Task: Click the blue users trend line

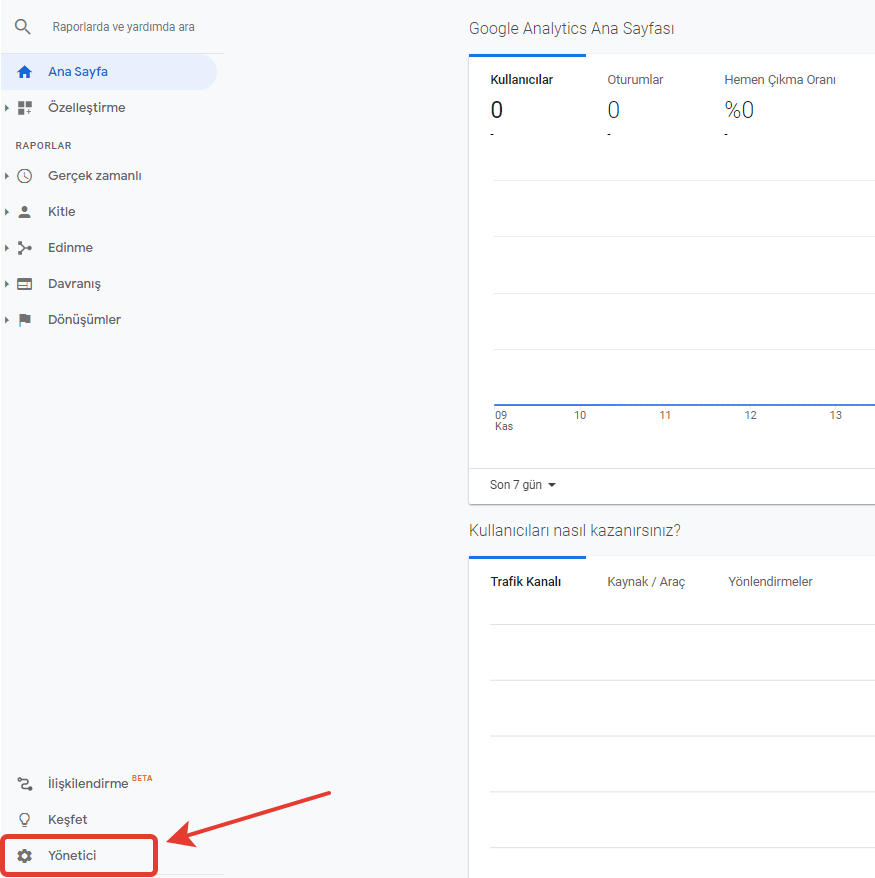Action: click(x=684, y=404)
